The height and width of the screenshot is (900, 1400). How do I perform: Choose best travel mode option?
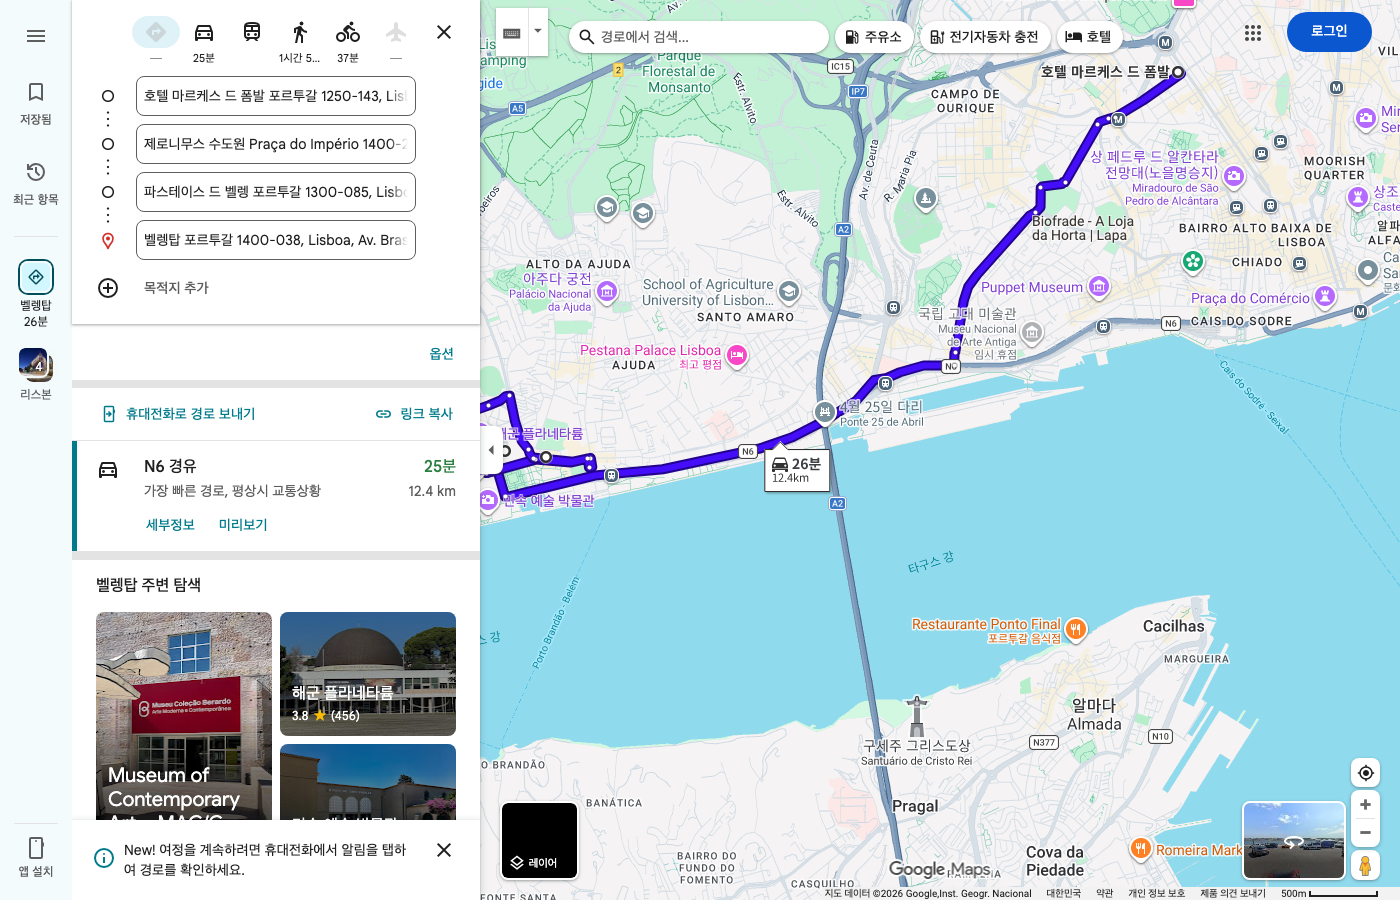(x=156, y=32)
